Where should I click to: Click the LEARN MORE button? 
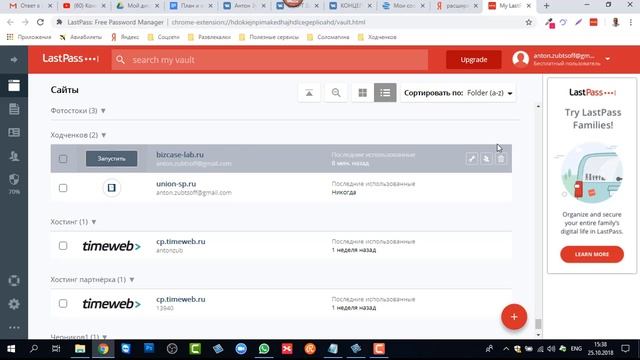592,254
